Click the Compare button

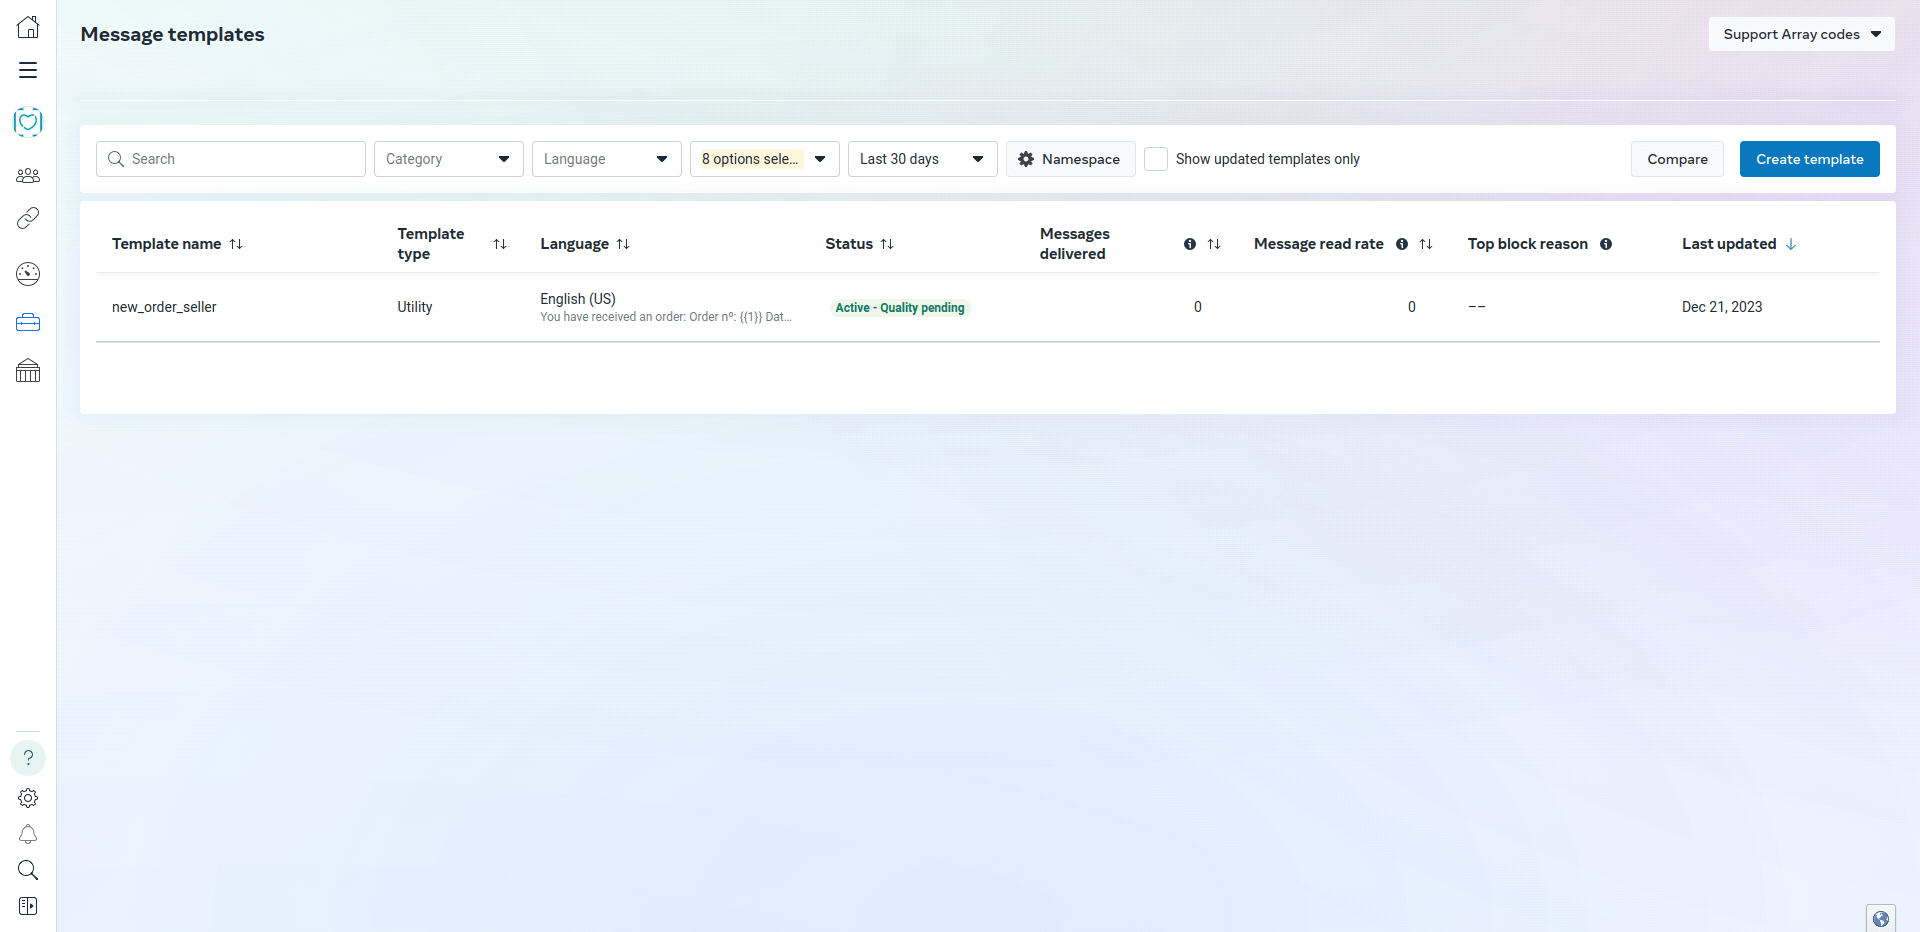pos(1678,159)
